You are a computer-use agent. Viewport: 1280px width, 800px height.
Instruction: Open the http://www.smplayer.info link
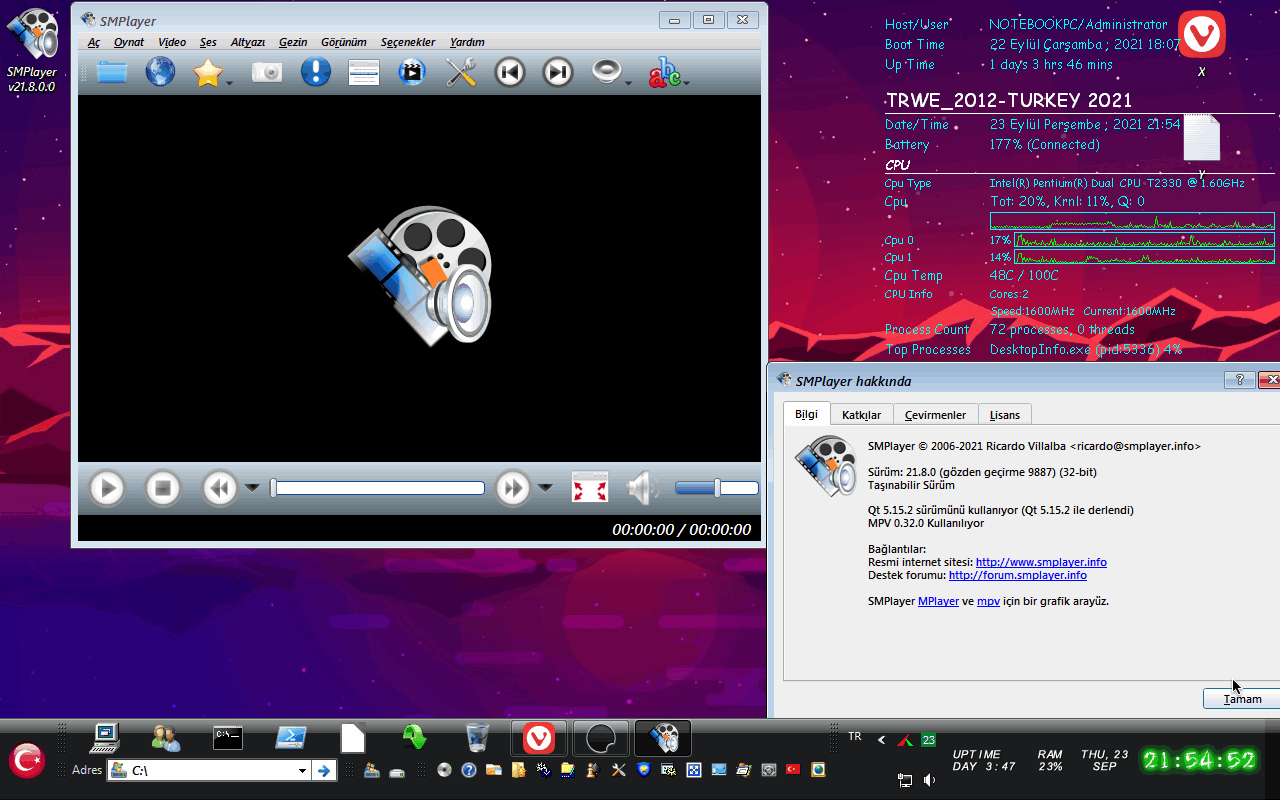pos(1041,562)
